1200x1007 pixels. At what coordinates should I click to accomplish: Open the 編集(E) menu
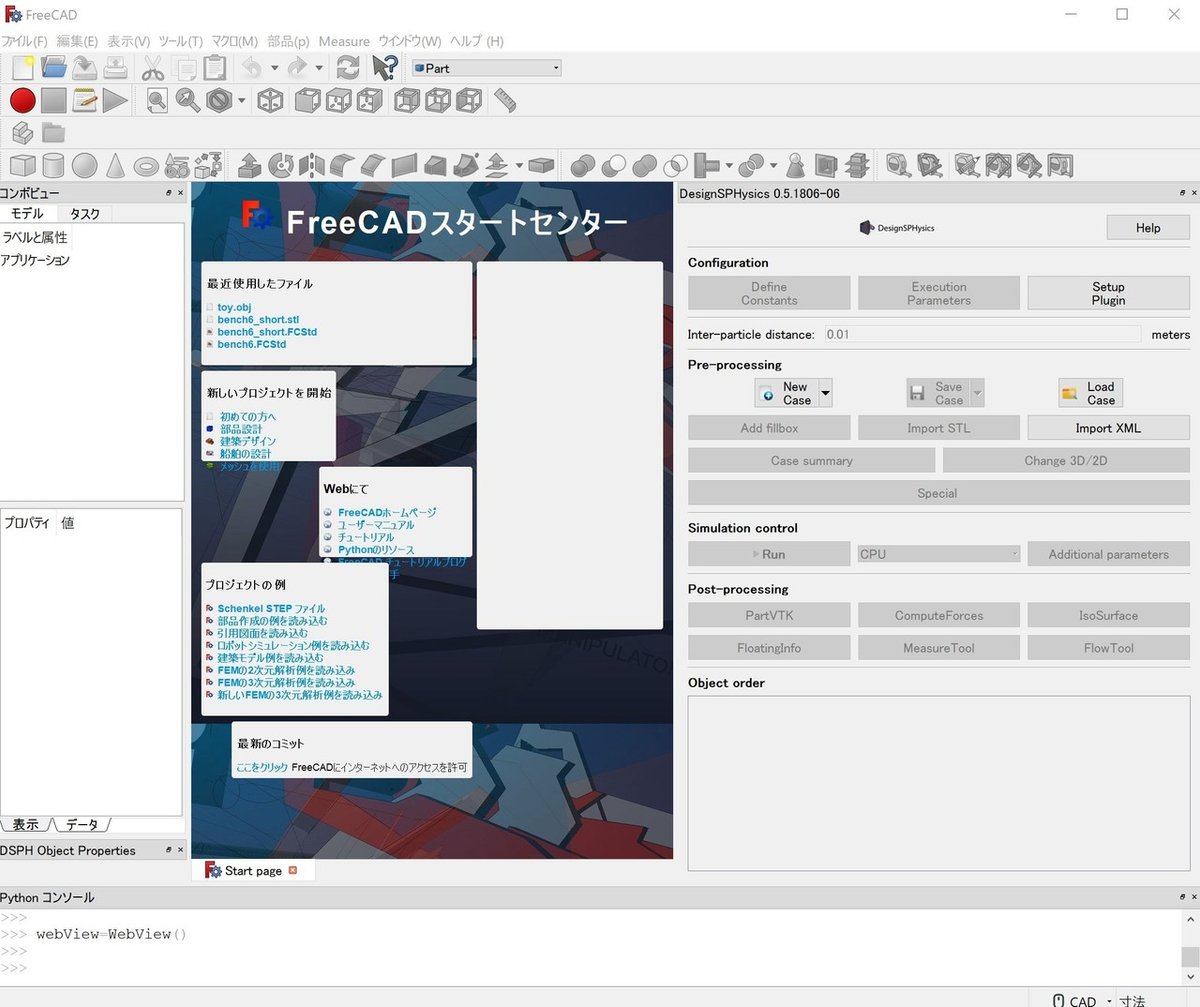click(x=77, y=41)
